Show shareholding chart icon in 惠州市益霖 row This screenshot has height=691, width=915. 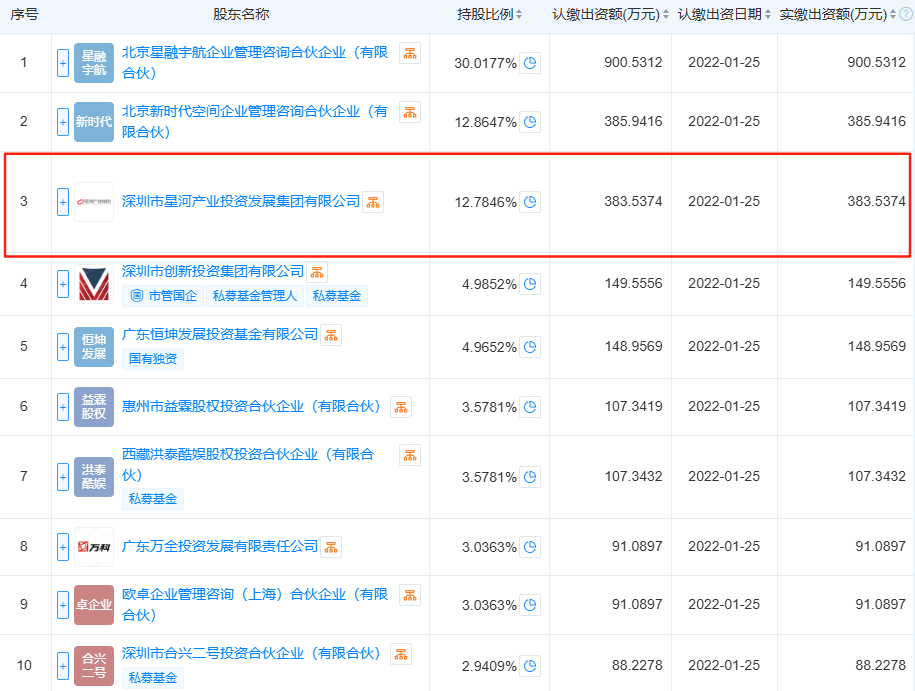coord(530,407)
